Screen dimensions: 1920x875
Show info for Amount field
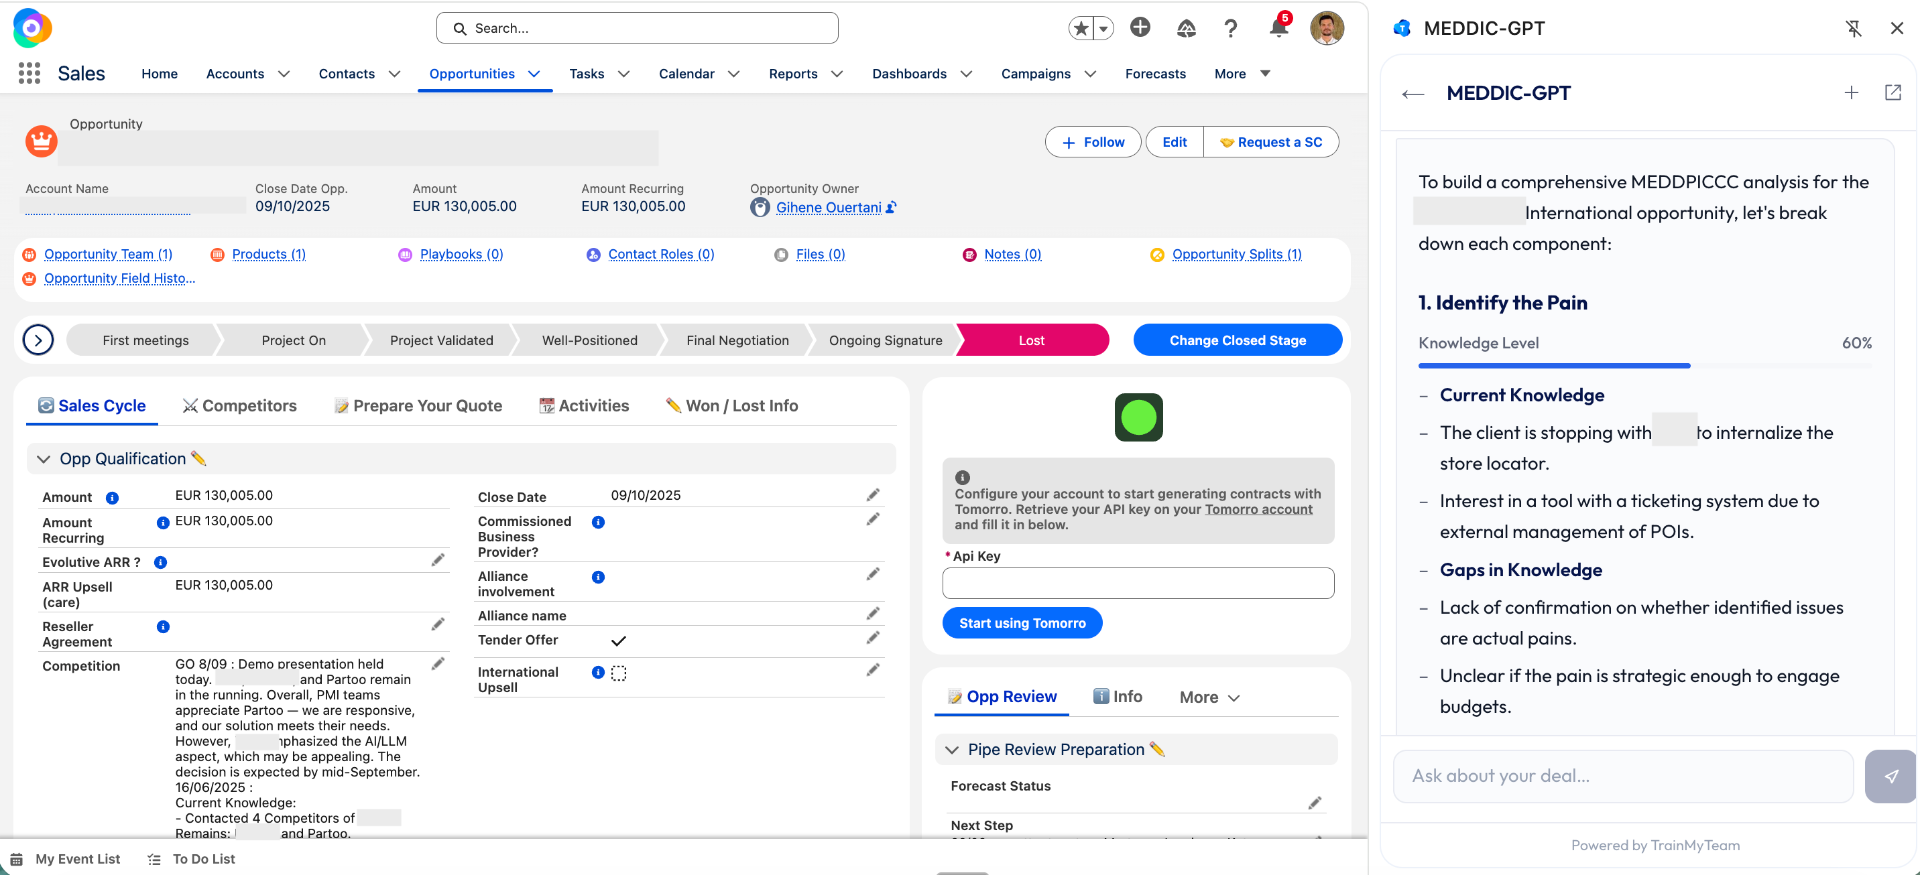pos(112,498)
